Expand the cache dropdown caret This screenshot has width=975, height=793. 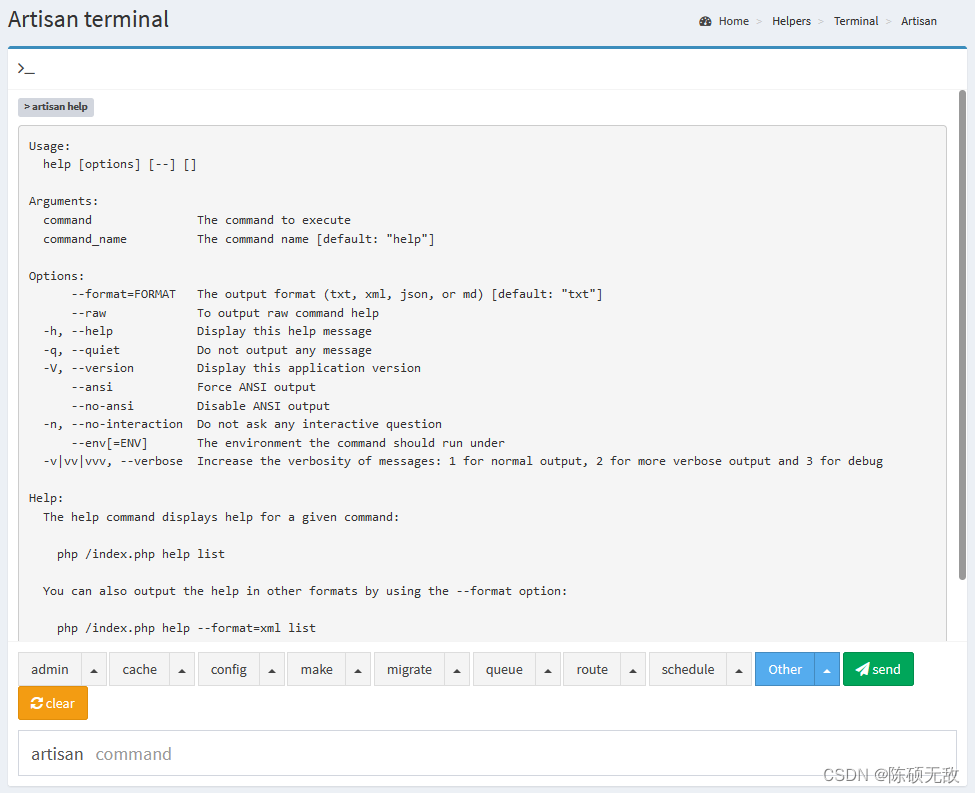coord(182,670)
